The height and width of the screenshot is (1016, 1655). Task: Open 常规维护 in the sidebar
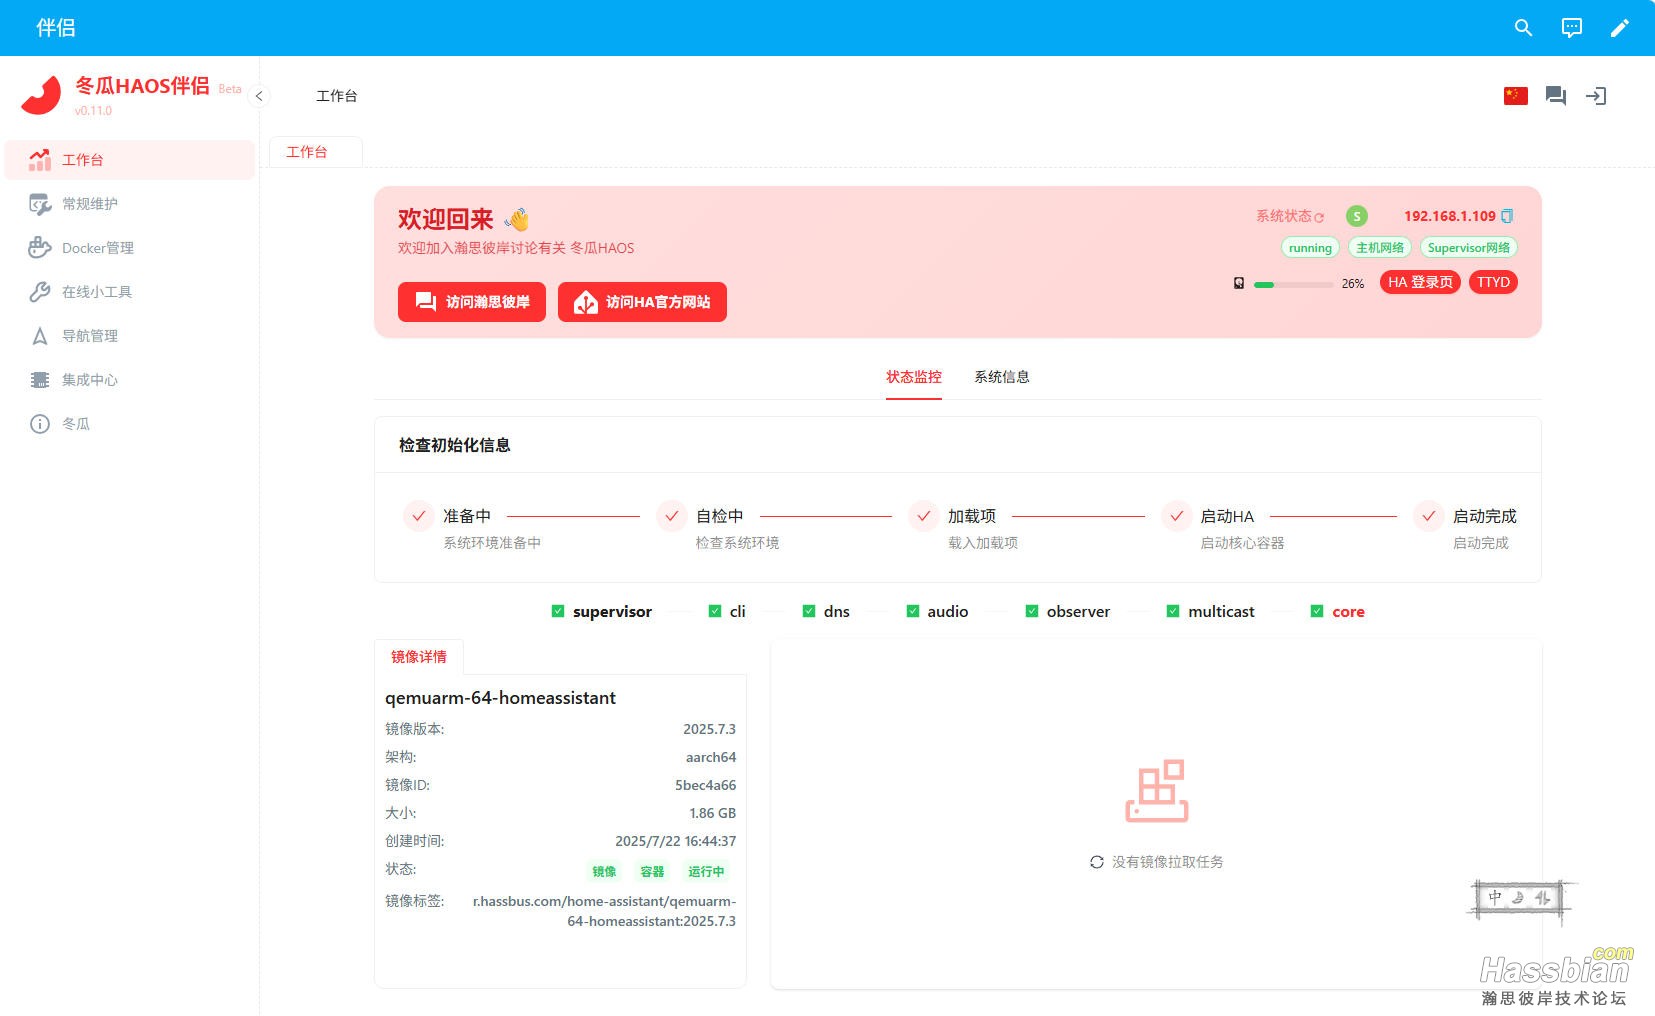point(130,204)
